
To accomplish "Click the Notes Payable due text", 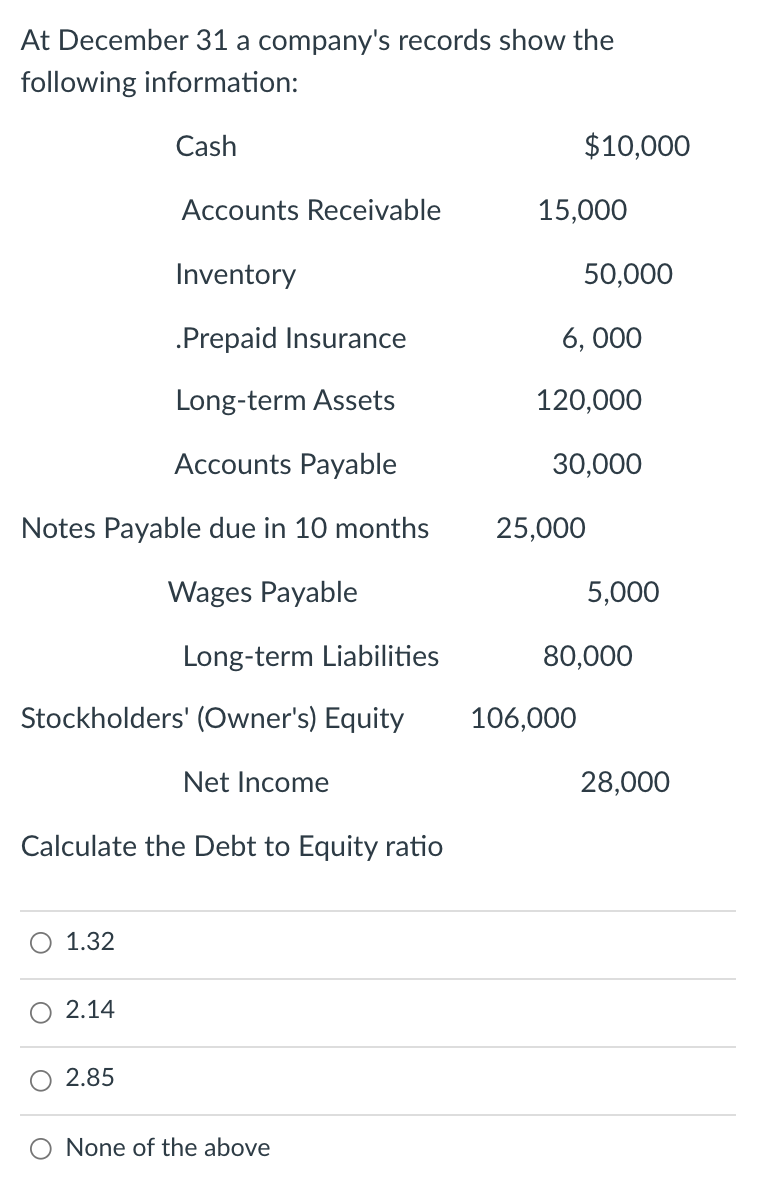I will pyautogui.click(x=225, y=528).
